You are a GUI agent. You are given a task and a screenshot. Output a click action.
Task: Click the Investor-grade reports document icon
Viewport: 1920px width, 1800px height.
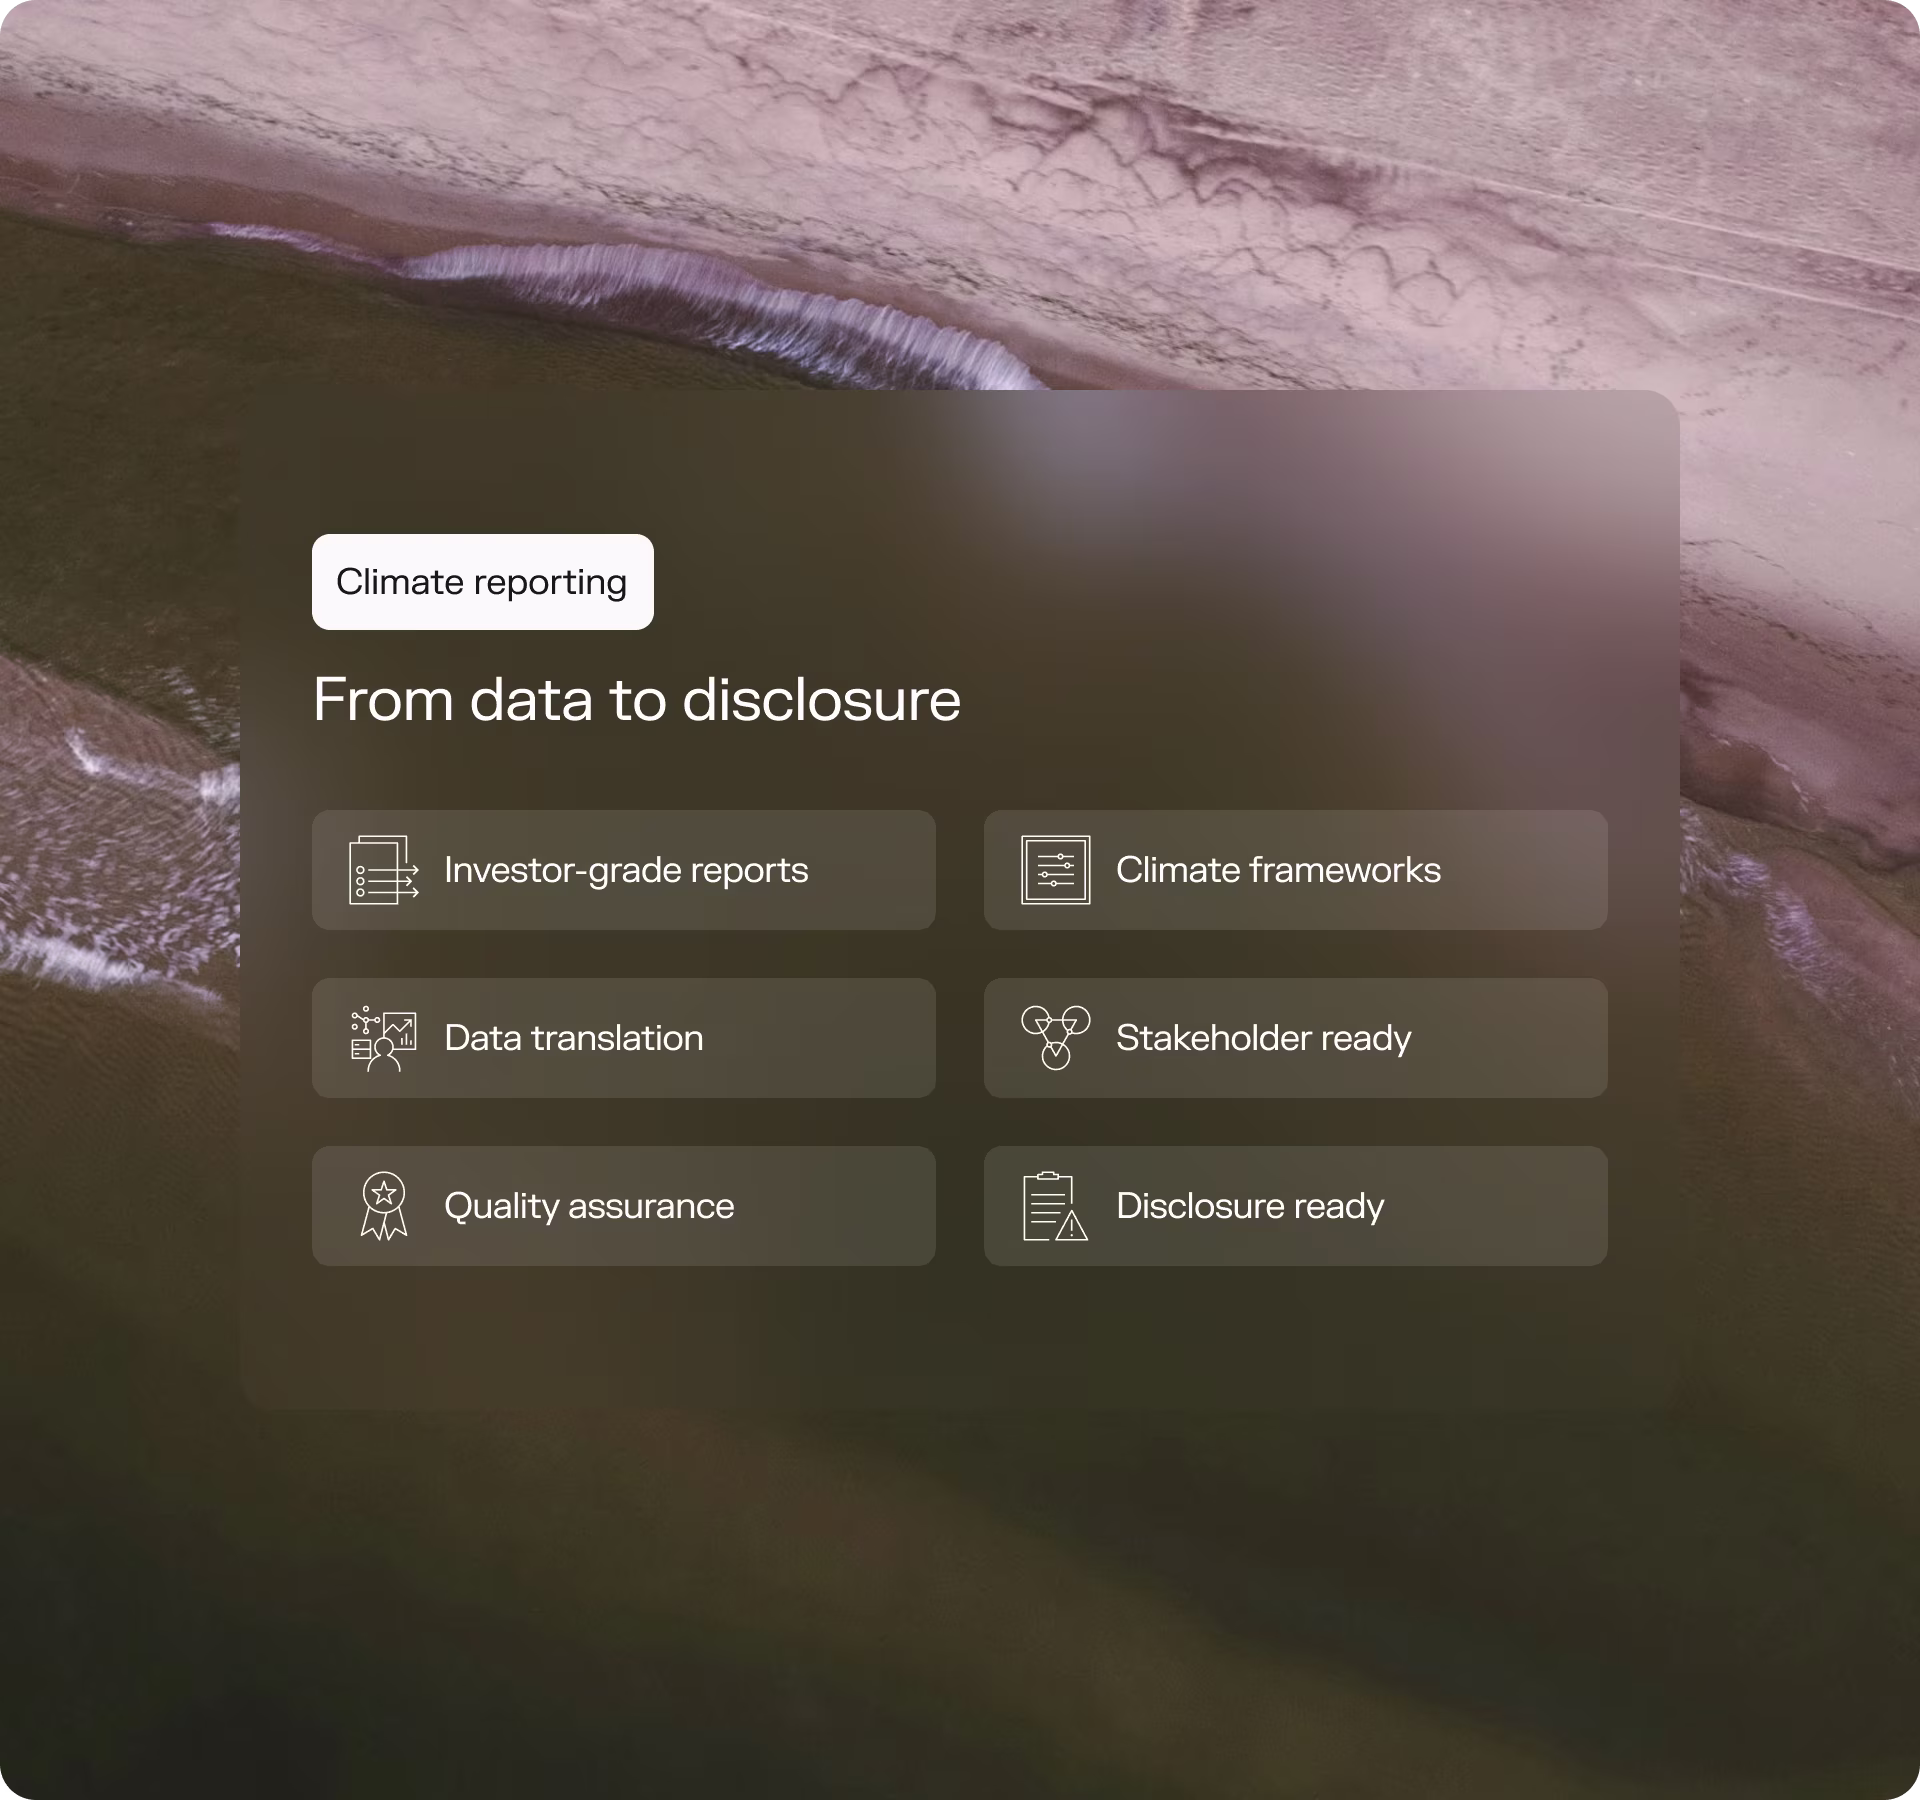tap(383, 870)
